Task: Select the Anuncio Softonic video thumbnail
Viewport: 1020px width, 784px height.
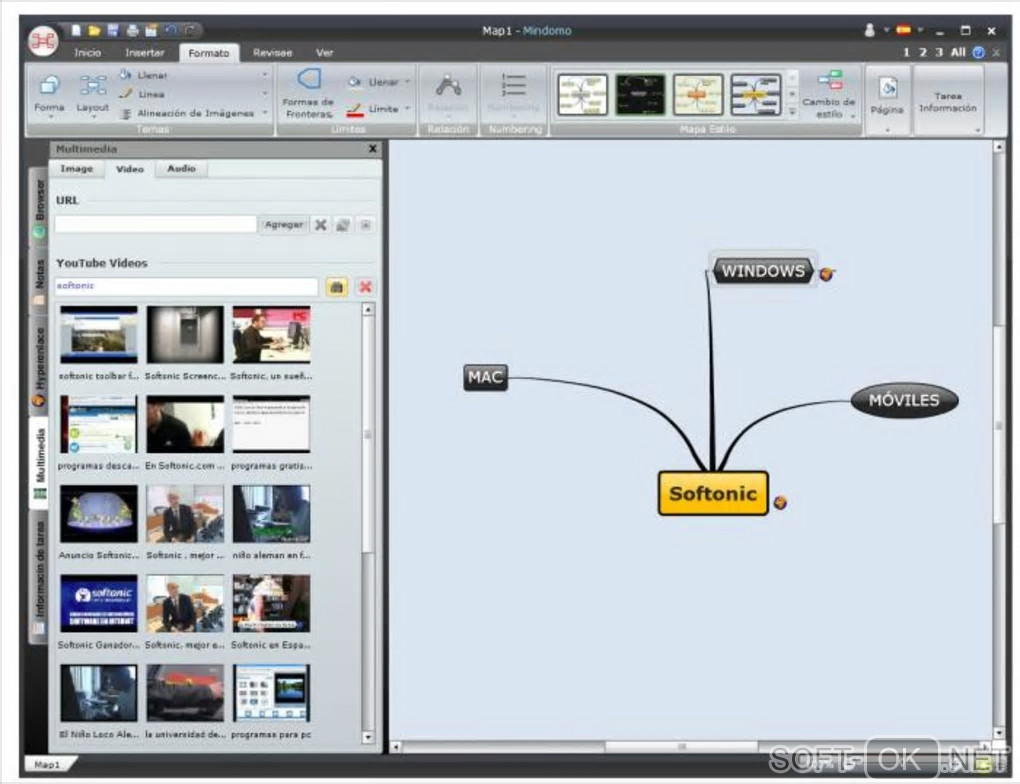Action: coord(99,513)
